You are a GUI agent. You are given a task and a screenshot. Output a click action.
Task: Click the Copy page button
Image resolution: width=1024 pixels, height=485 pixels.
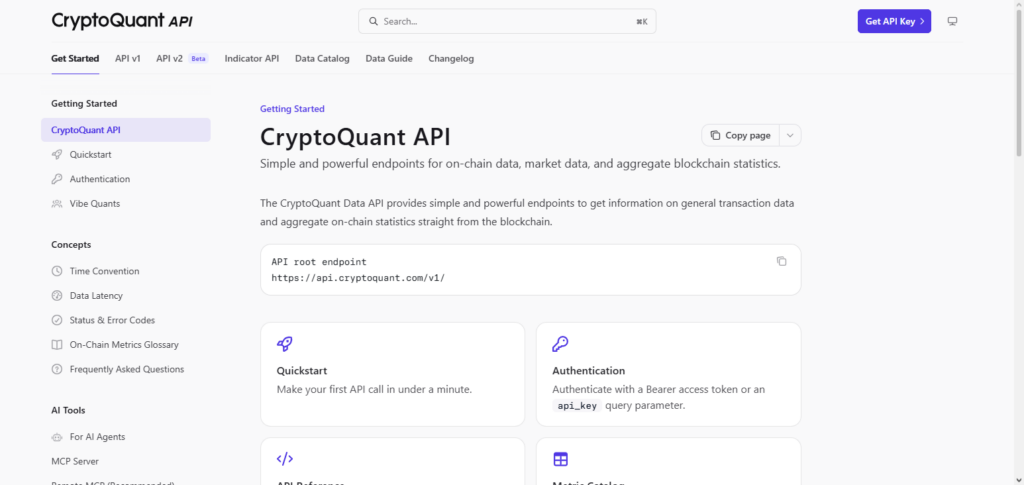click(x=741, y=135)
